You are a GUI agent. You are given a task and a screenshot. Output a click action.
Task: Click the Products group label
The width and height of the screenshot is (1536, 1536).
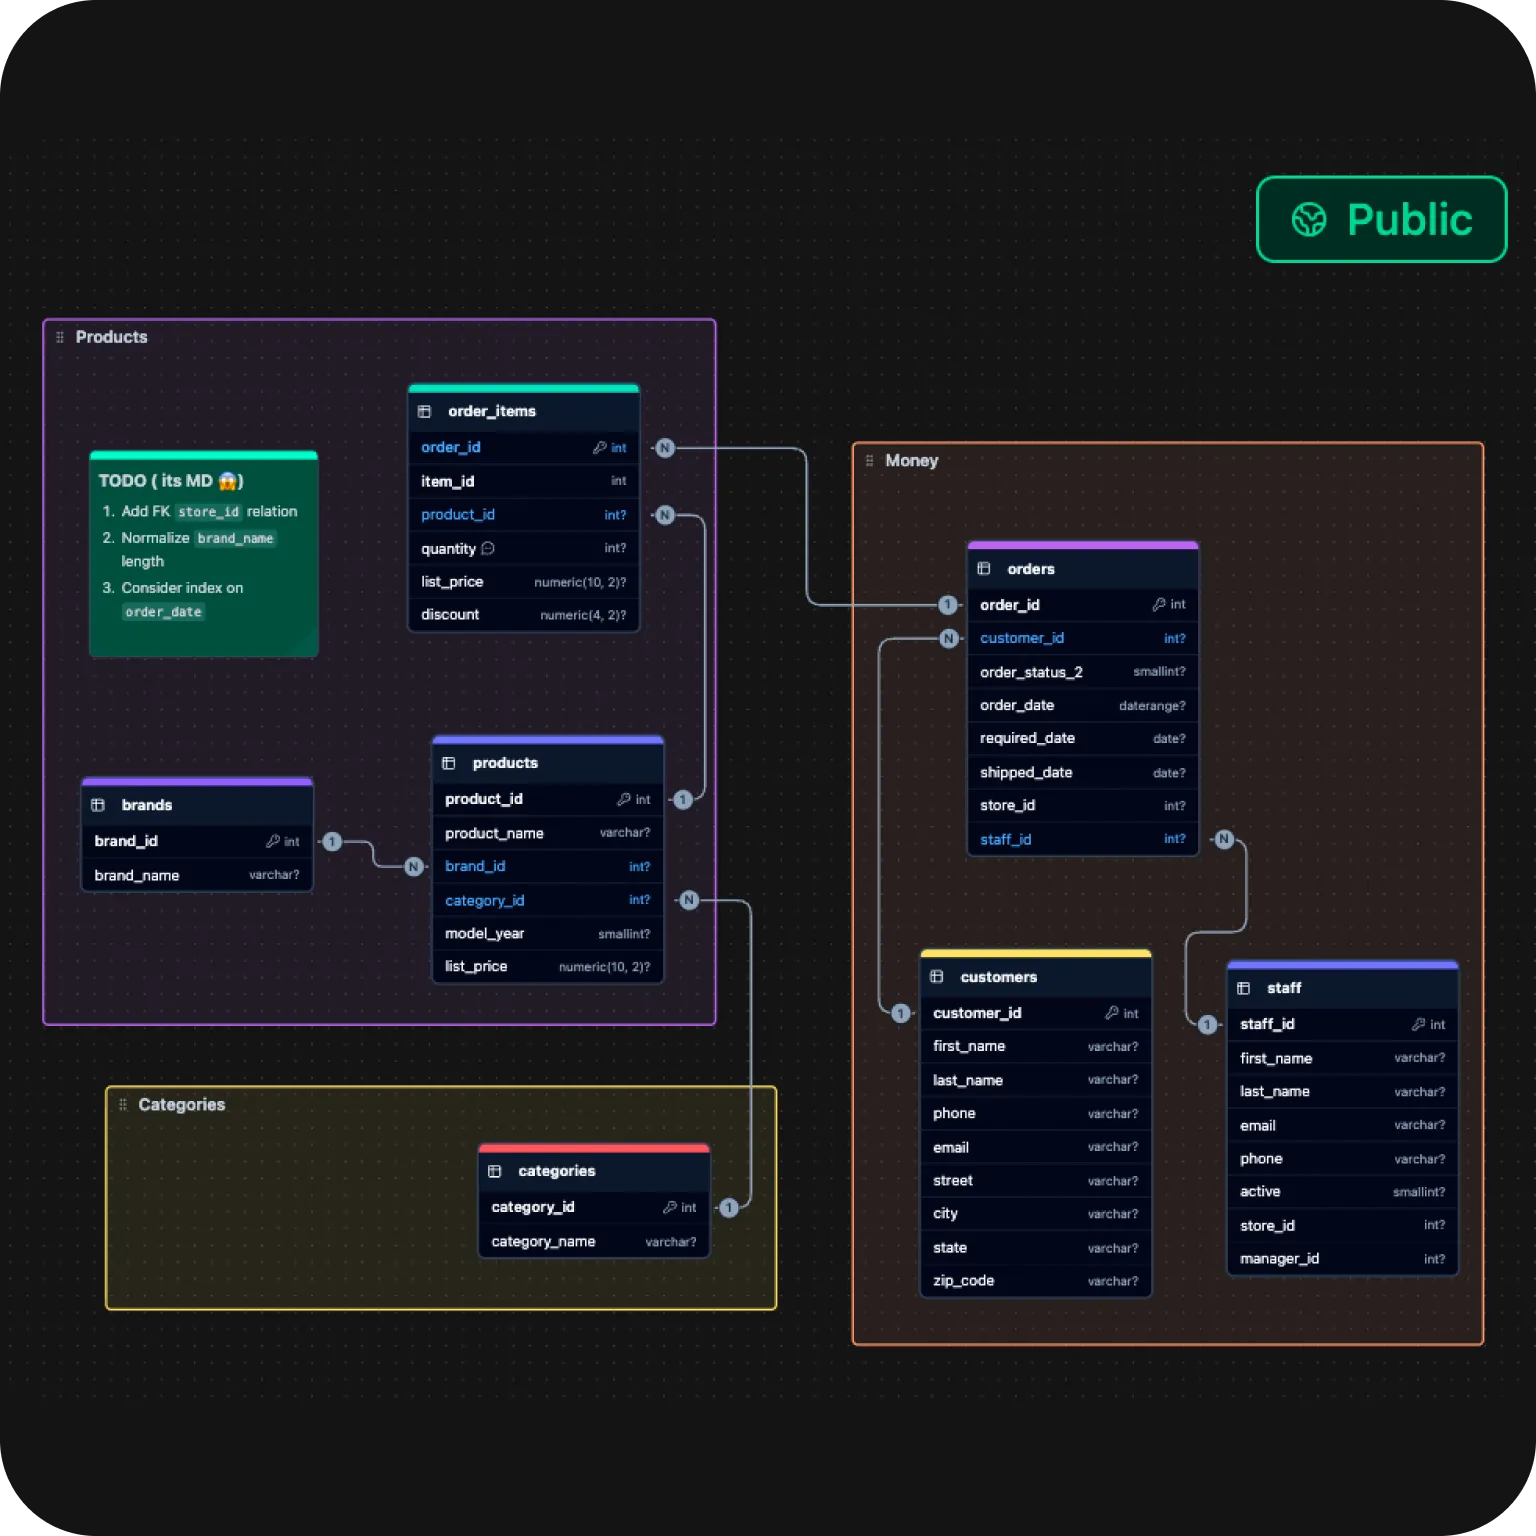click(111, 337)
